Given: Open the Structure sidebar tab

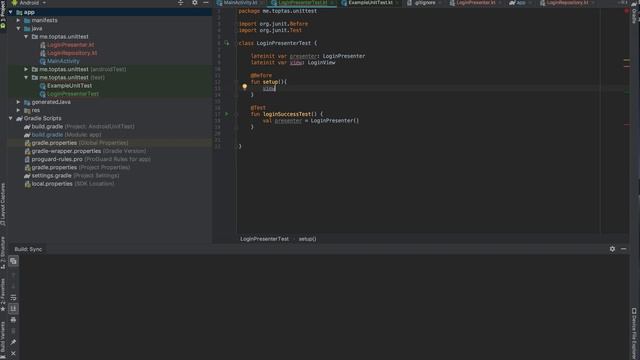Looking at the screenshot, I should click(3, 252).
